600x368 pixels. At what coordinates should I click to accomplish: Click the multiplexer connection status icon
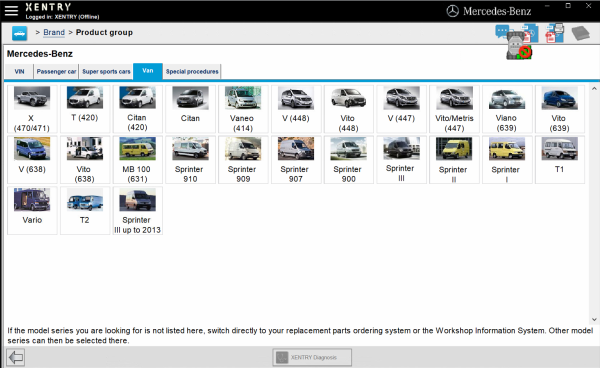pos(519,46)
